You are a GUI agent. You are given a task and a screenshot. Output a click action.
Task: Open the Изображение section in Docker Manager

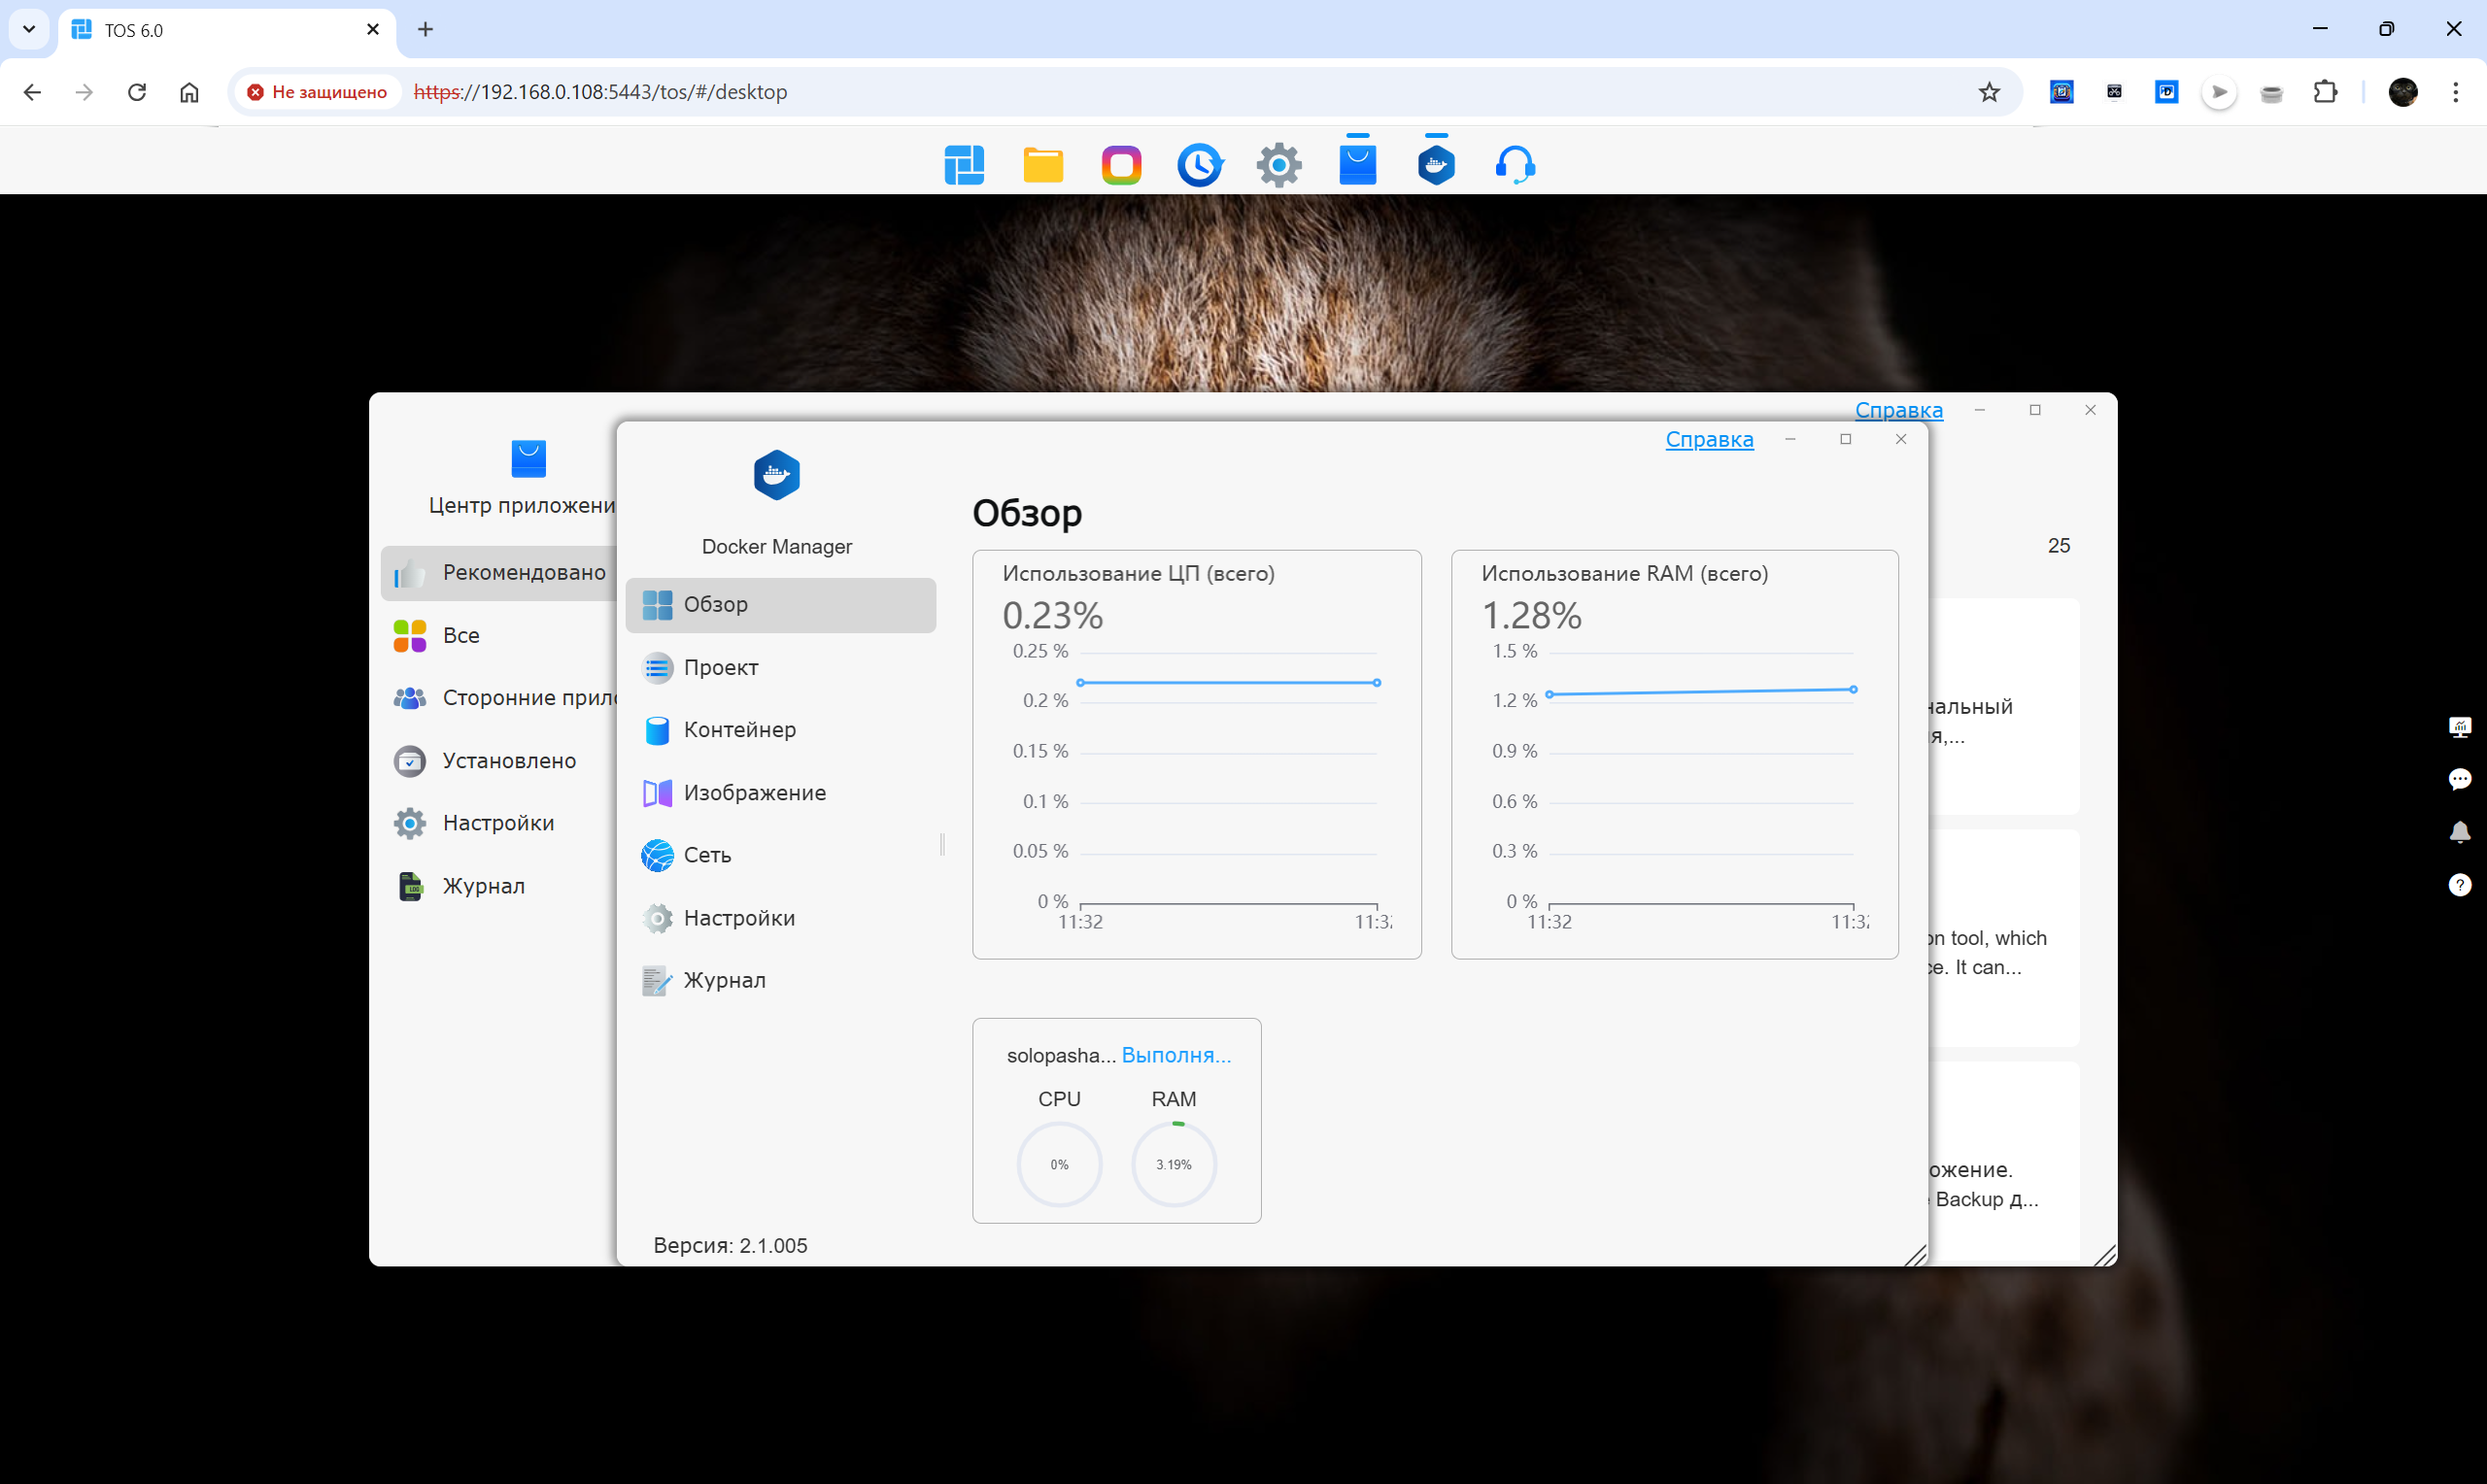[754, 793]
